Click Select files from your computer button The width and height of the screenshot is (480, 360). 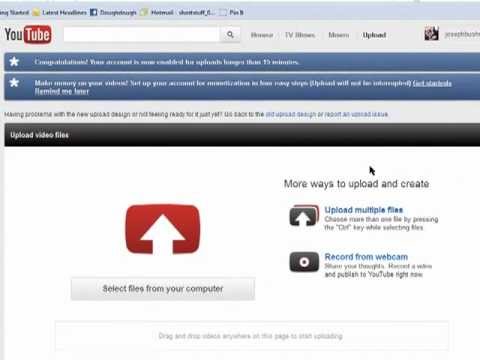[163, 289]
